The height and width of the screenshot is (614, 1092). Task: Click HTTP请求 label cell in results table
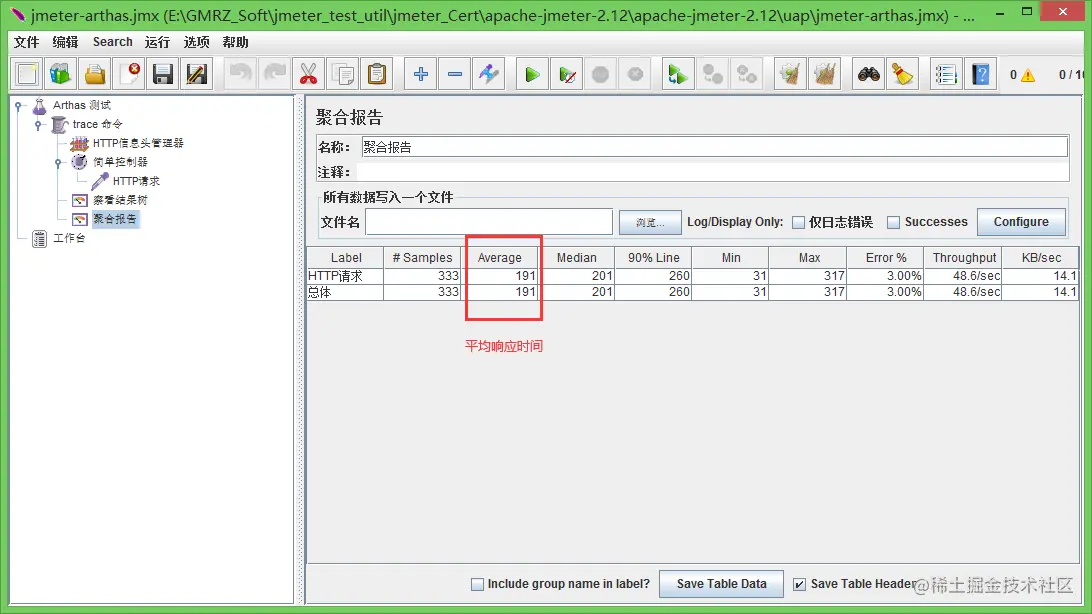pos(345,276)
